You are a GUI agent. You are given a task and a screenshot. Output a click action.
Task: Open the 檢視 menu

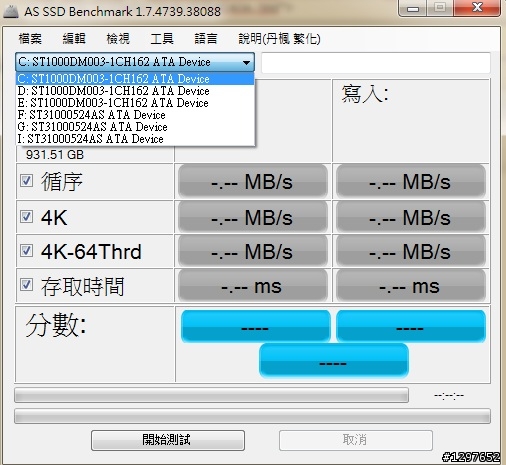[118, 39]
